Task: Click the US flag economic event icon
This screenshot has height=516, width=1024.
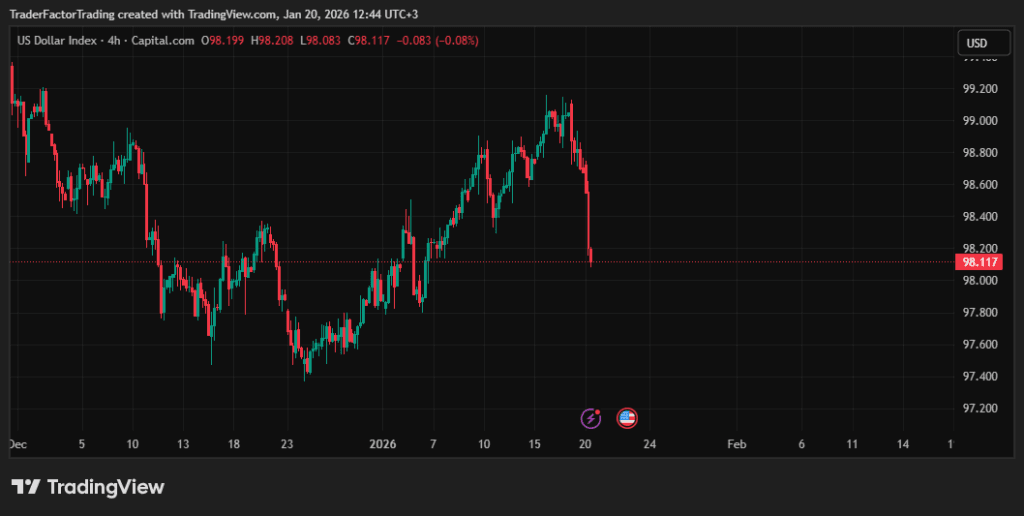Action: (x=627, y=418)
